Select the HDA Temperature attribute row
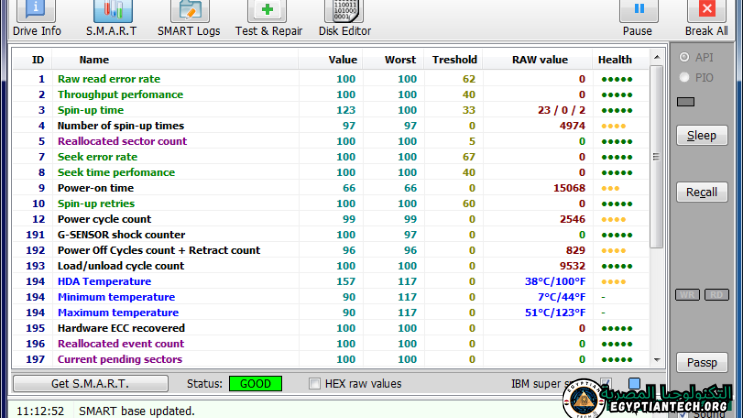 pyautogui.click(x=104, y=282)
